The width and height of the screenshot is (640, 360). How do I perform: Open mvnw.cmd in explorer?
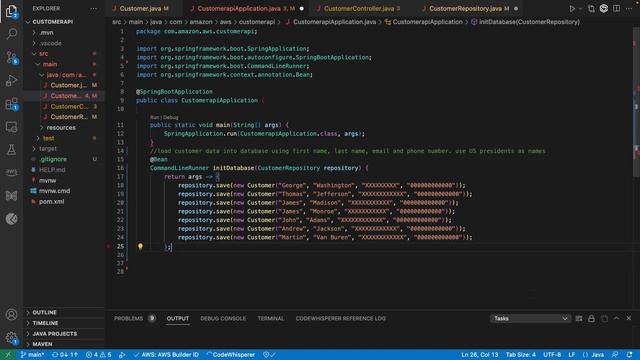click(x=54, y=191)
